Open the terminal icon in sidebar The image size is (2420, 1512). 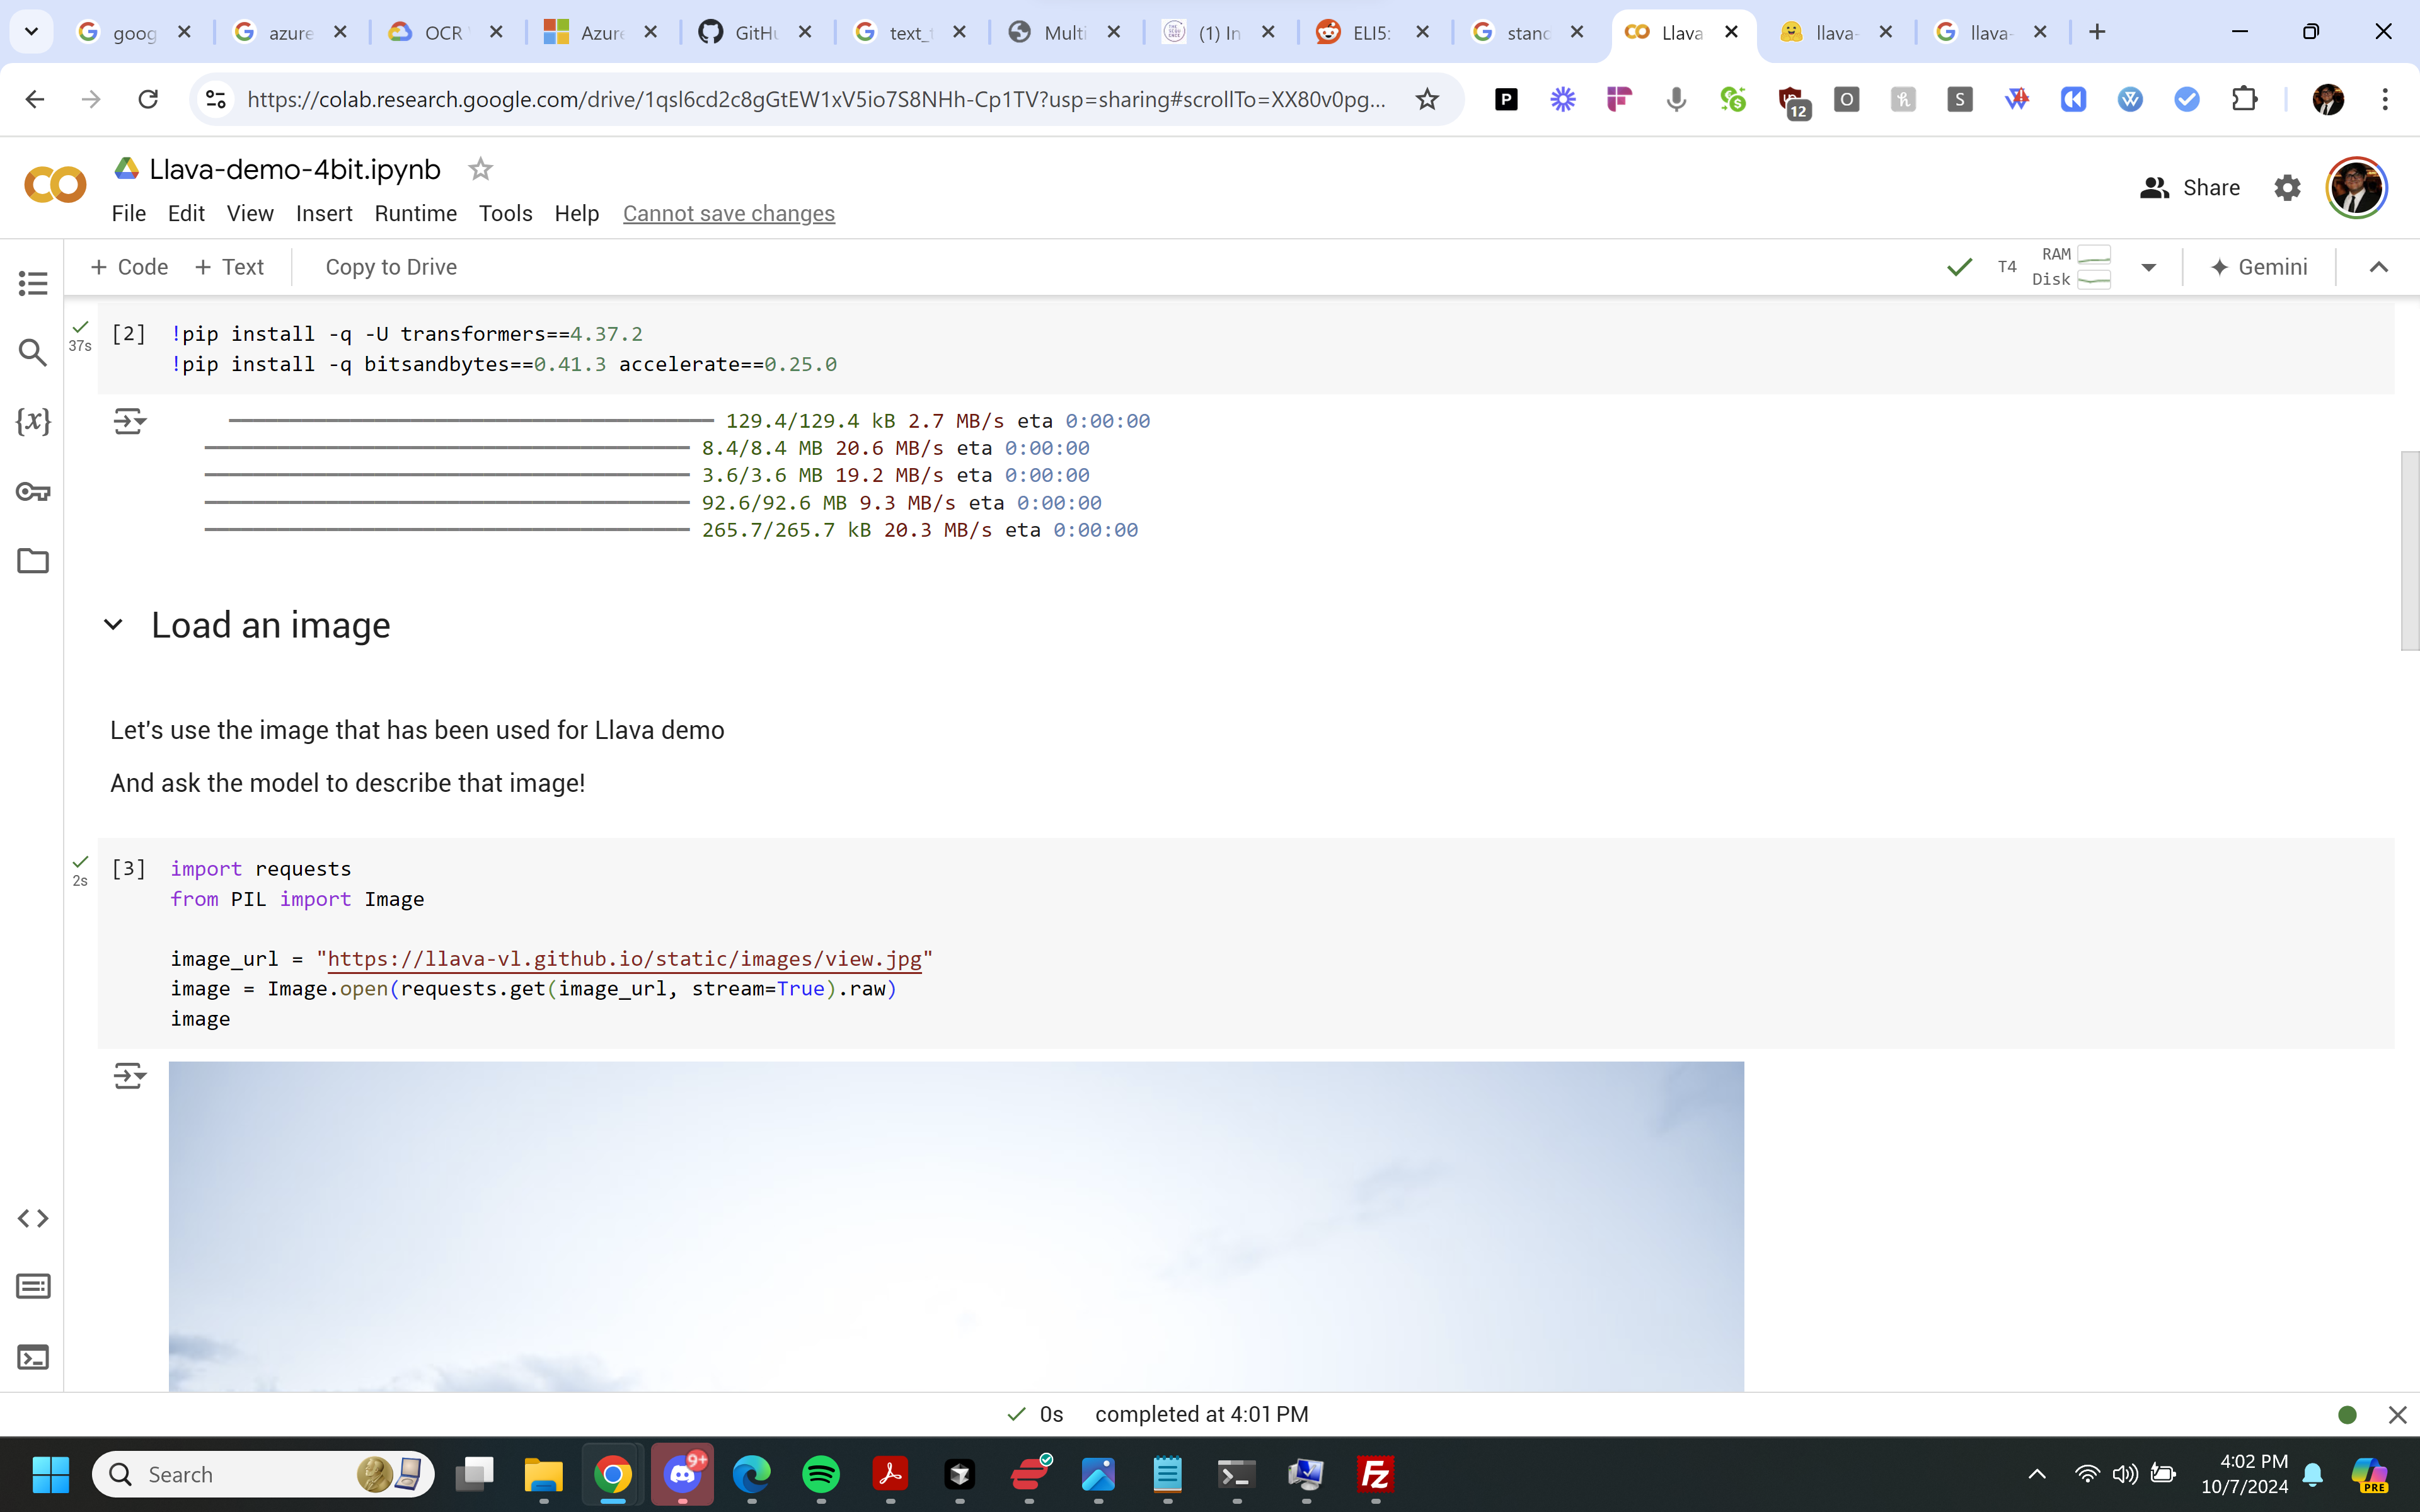click(x=33, y=1357)
